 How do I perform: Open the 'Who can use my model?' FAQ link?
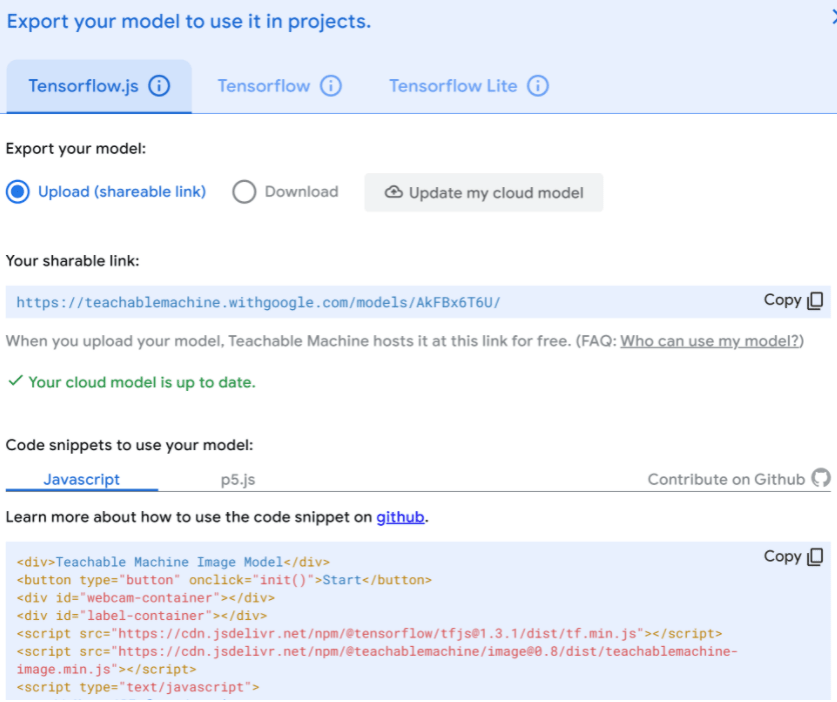(710, 341)
